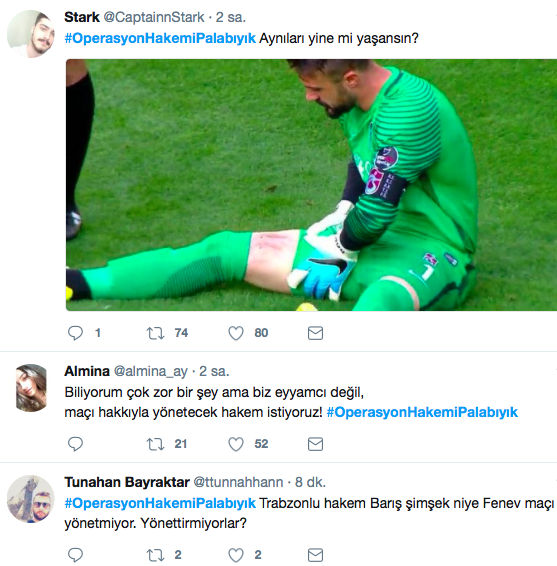Like Stark's tweet with 80 likes
Image resolution: width=557 pixels, height=566 pixels.
(x=236, y=333)
